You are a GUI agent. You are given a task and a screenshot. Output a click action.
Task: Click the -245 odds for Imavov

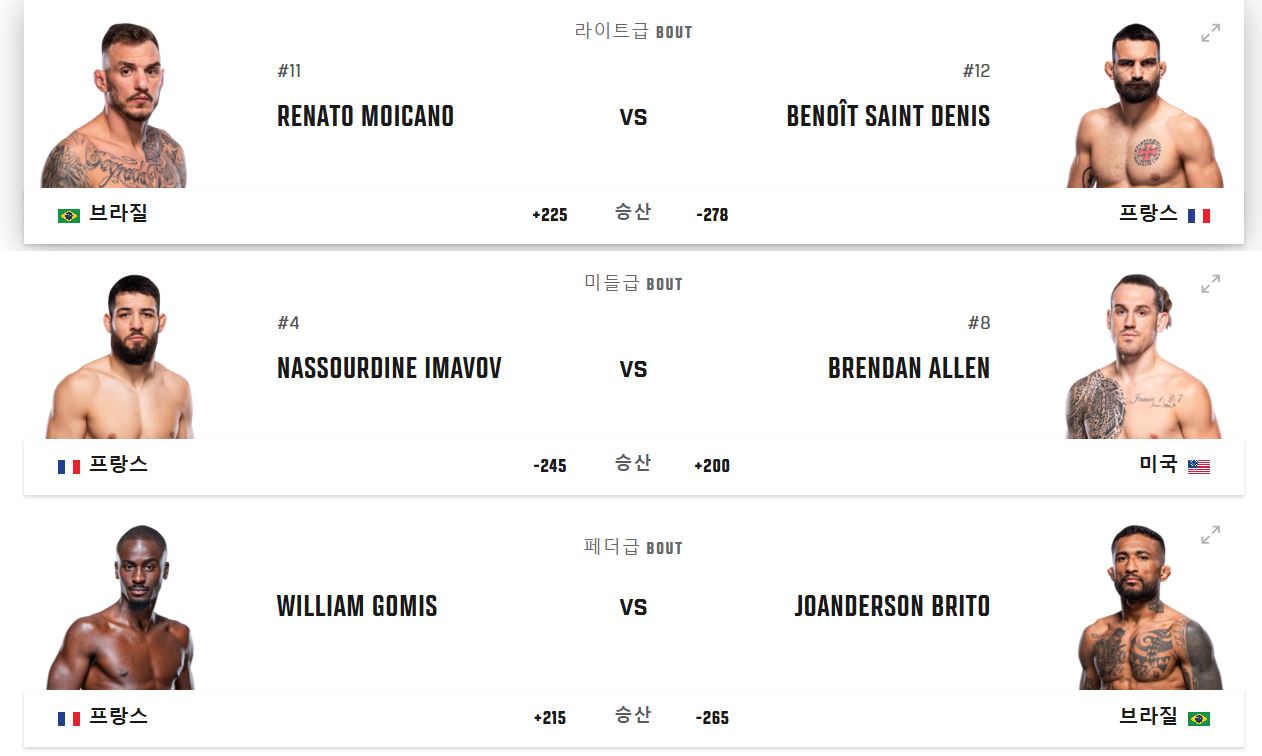pyautogui.click(x=549, y=466)
